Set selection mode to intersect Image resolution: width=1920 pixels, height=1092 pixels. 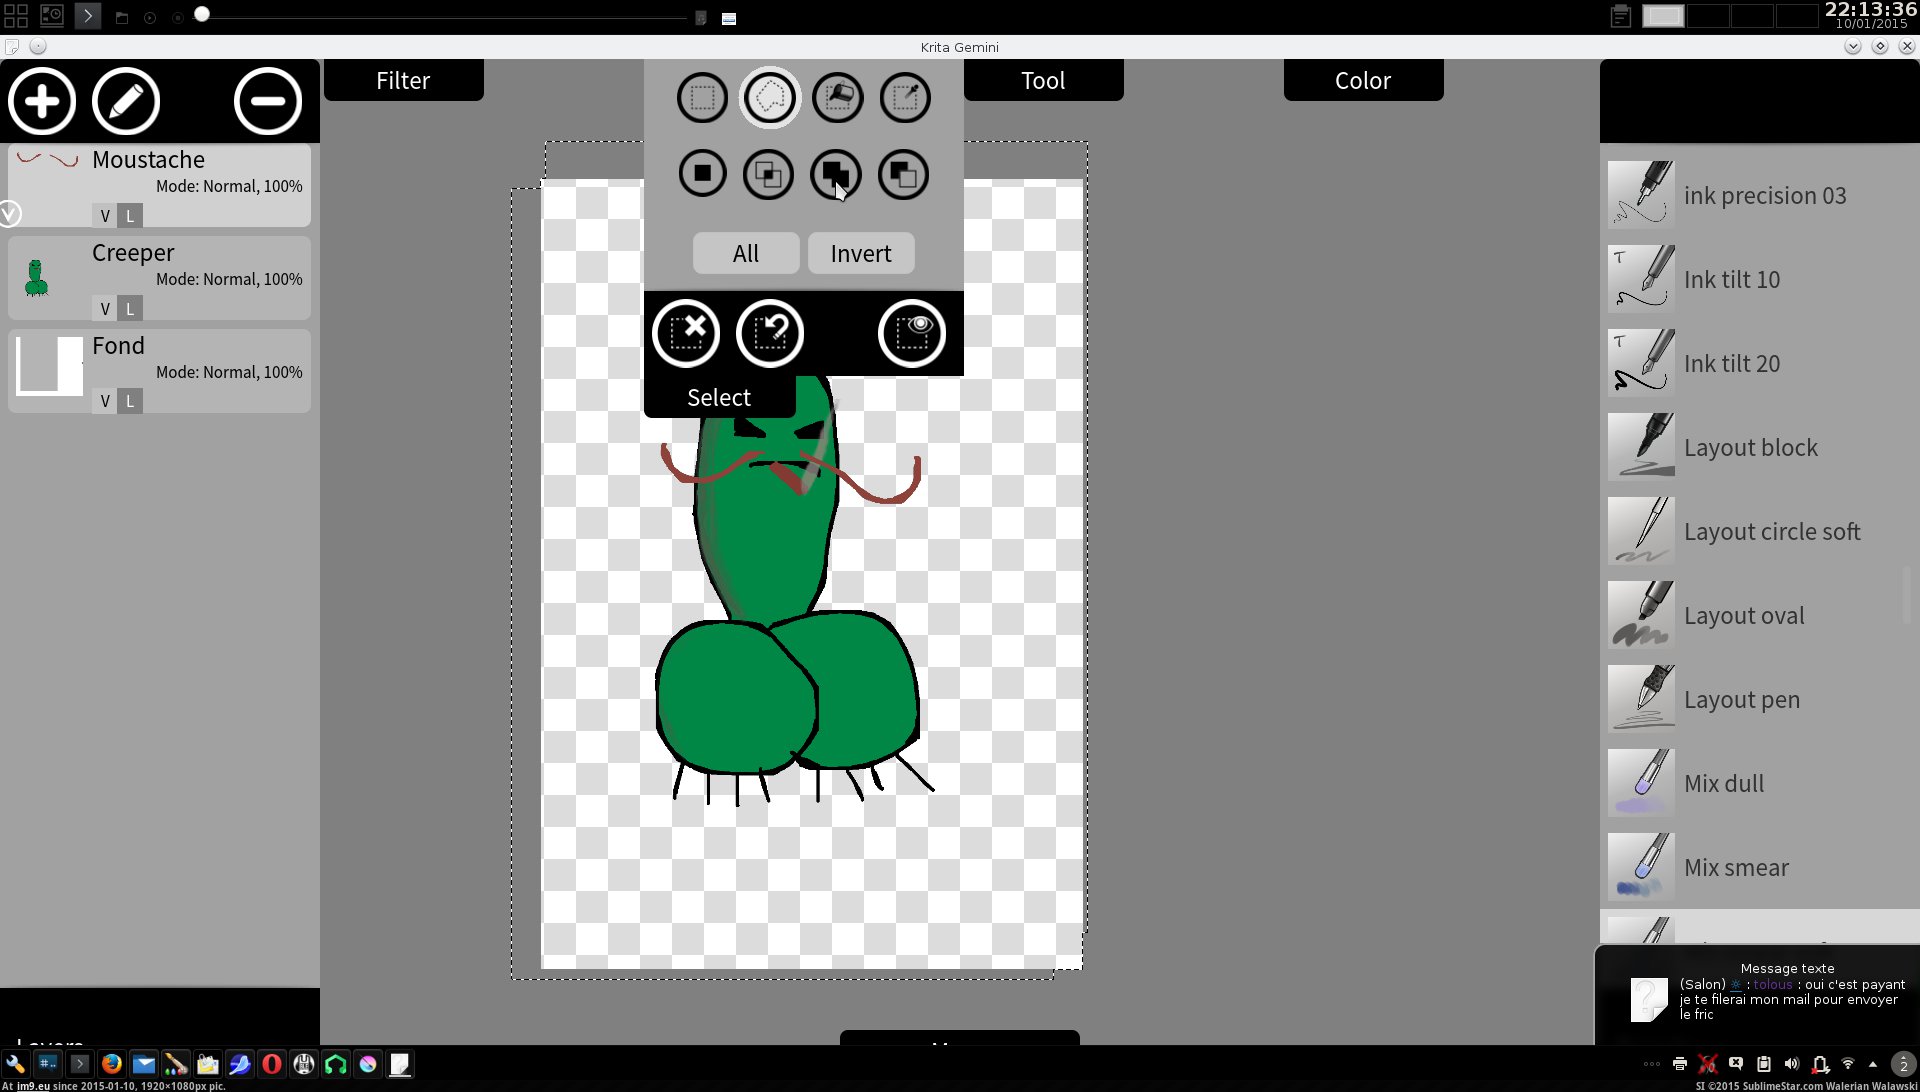(x=769, y=174)
